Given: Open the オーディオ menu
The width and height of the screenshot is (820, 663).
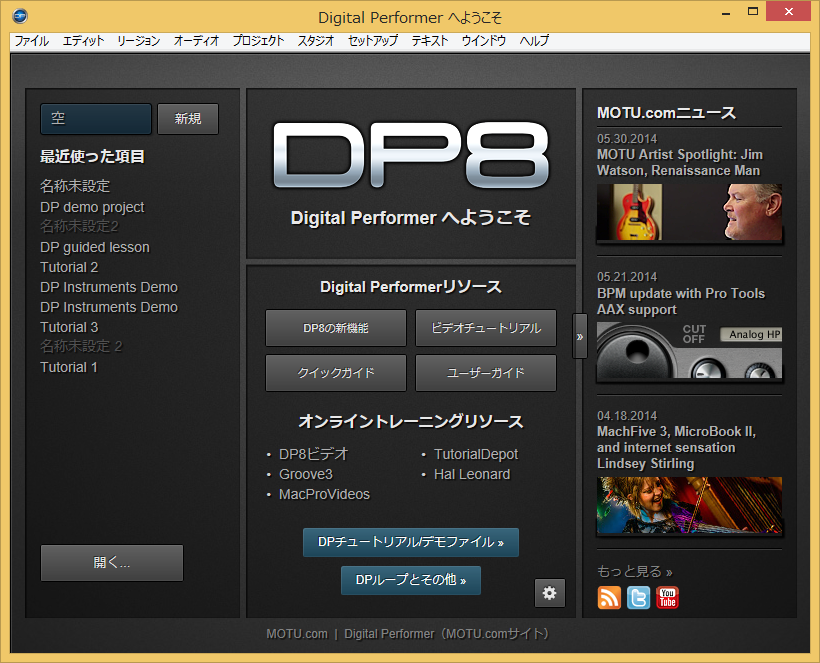Looking at the screenshot, I should [196, 41].
